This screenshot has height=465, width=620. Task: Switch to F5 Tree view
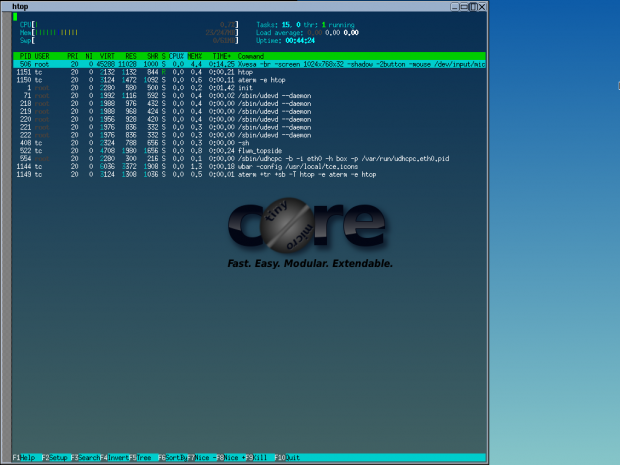pos(141,457)
